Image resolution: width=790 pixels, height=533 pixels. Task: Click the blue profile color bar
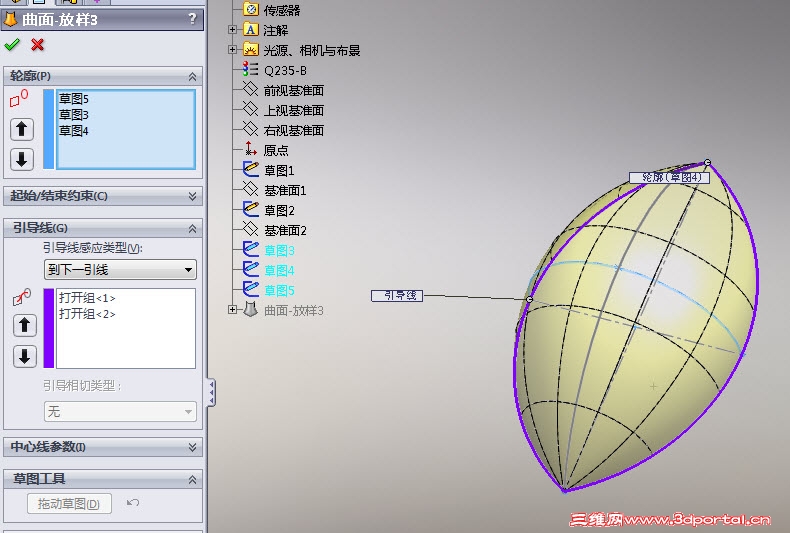click(48, 129)
